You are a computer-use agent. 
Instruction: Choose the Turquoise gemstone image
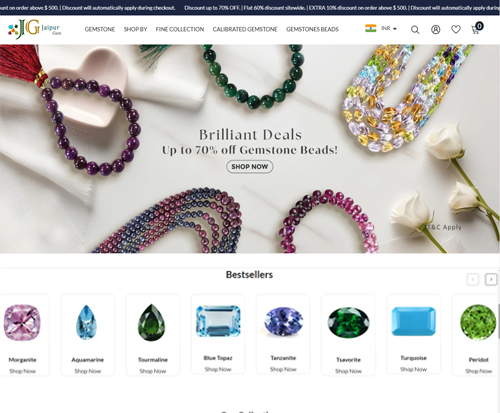(414, 321)
